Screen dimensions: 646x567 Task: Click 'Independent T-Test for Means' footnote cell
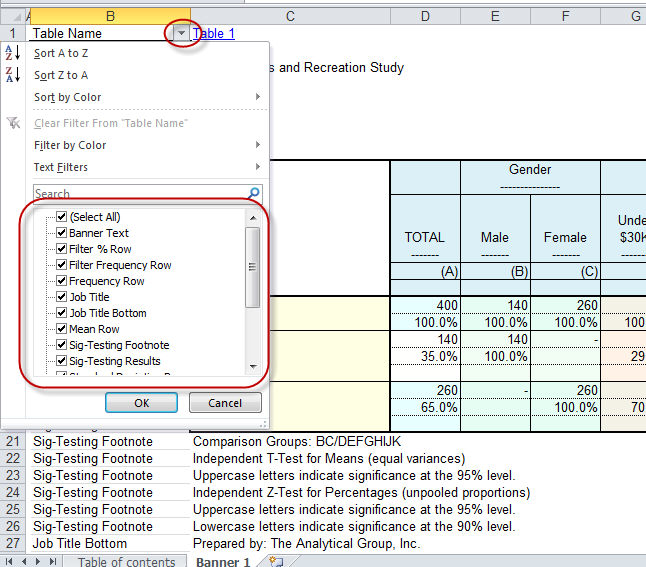[x=329, y=458]
